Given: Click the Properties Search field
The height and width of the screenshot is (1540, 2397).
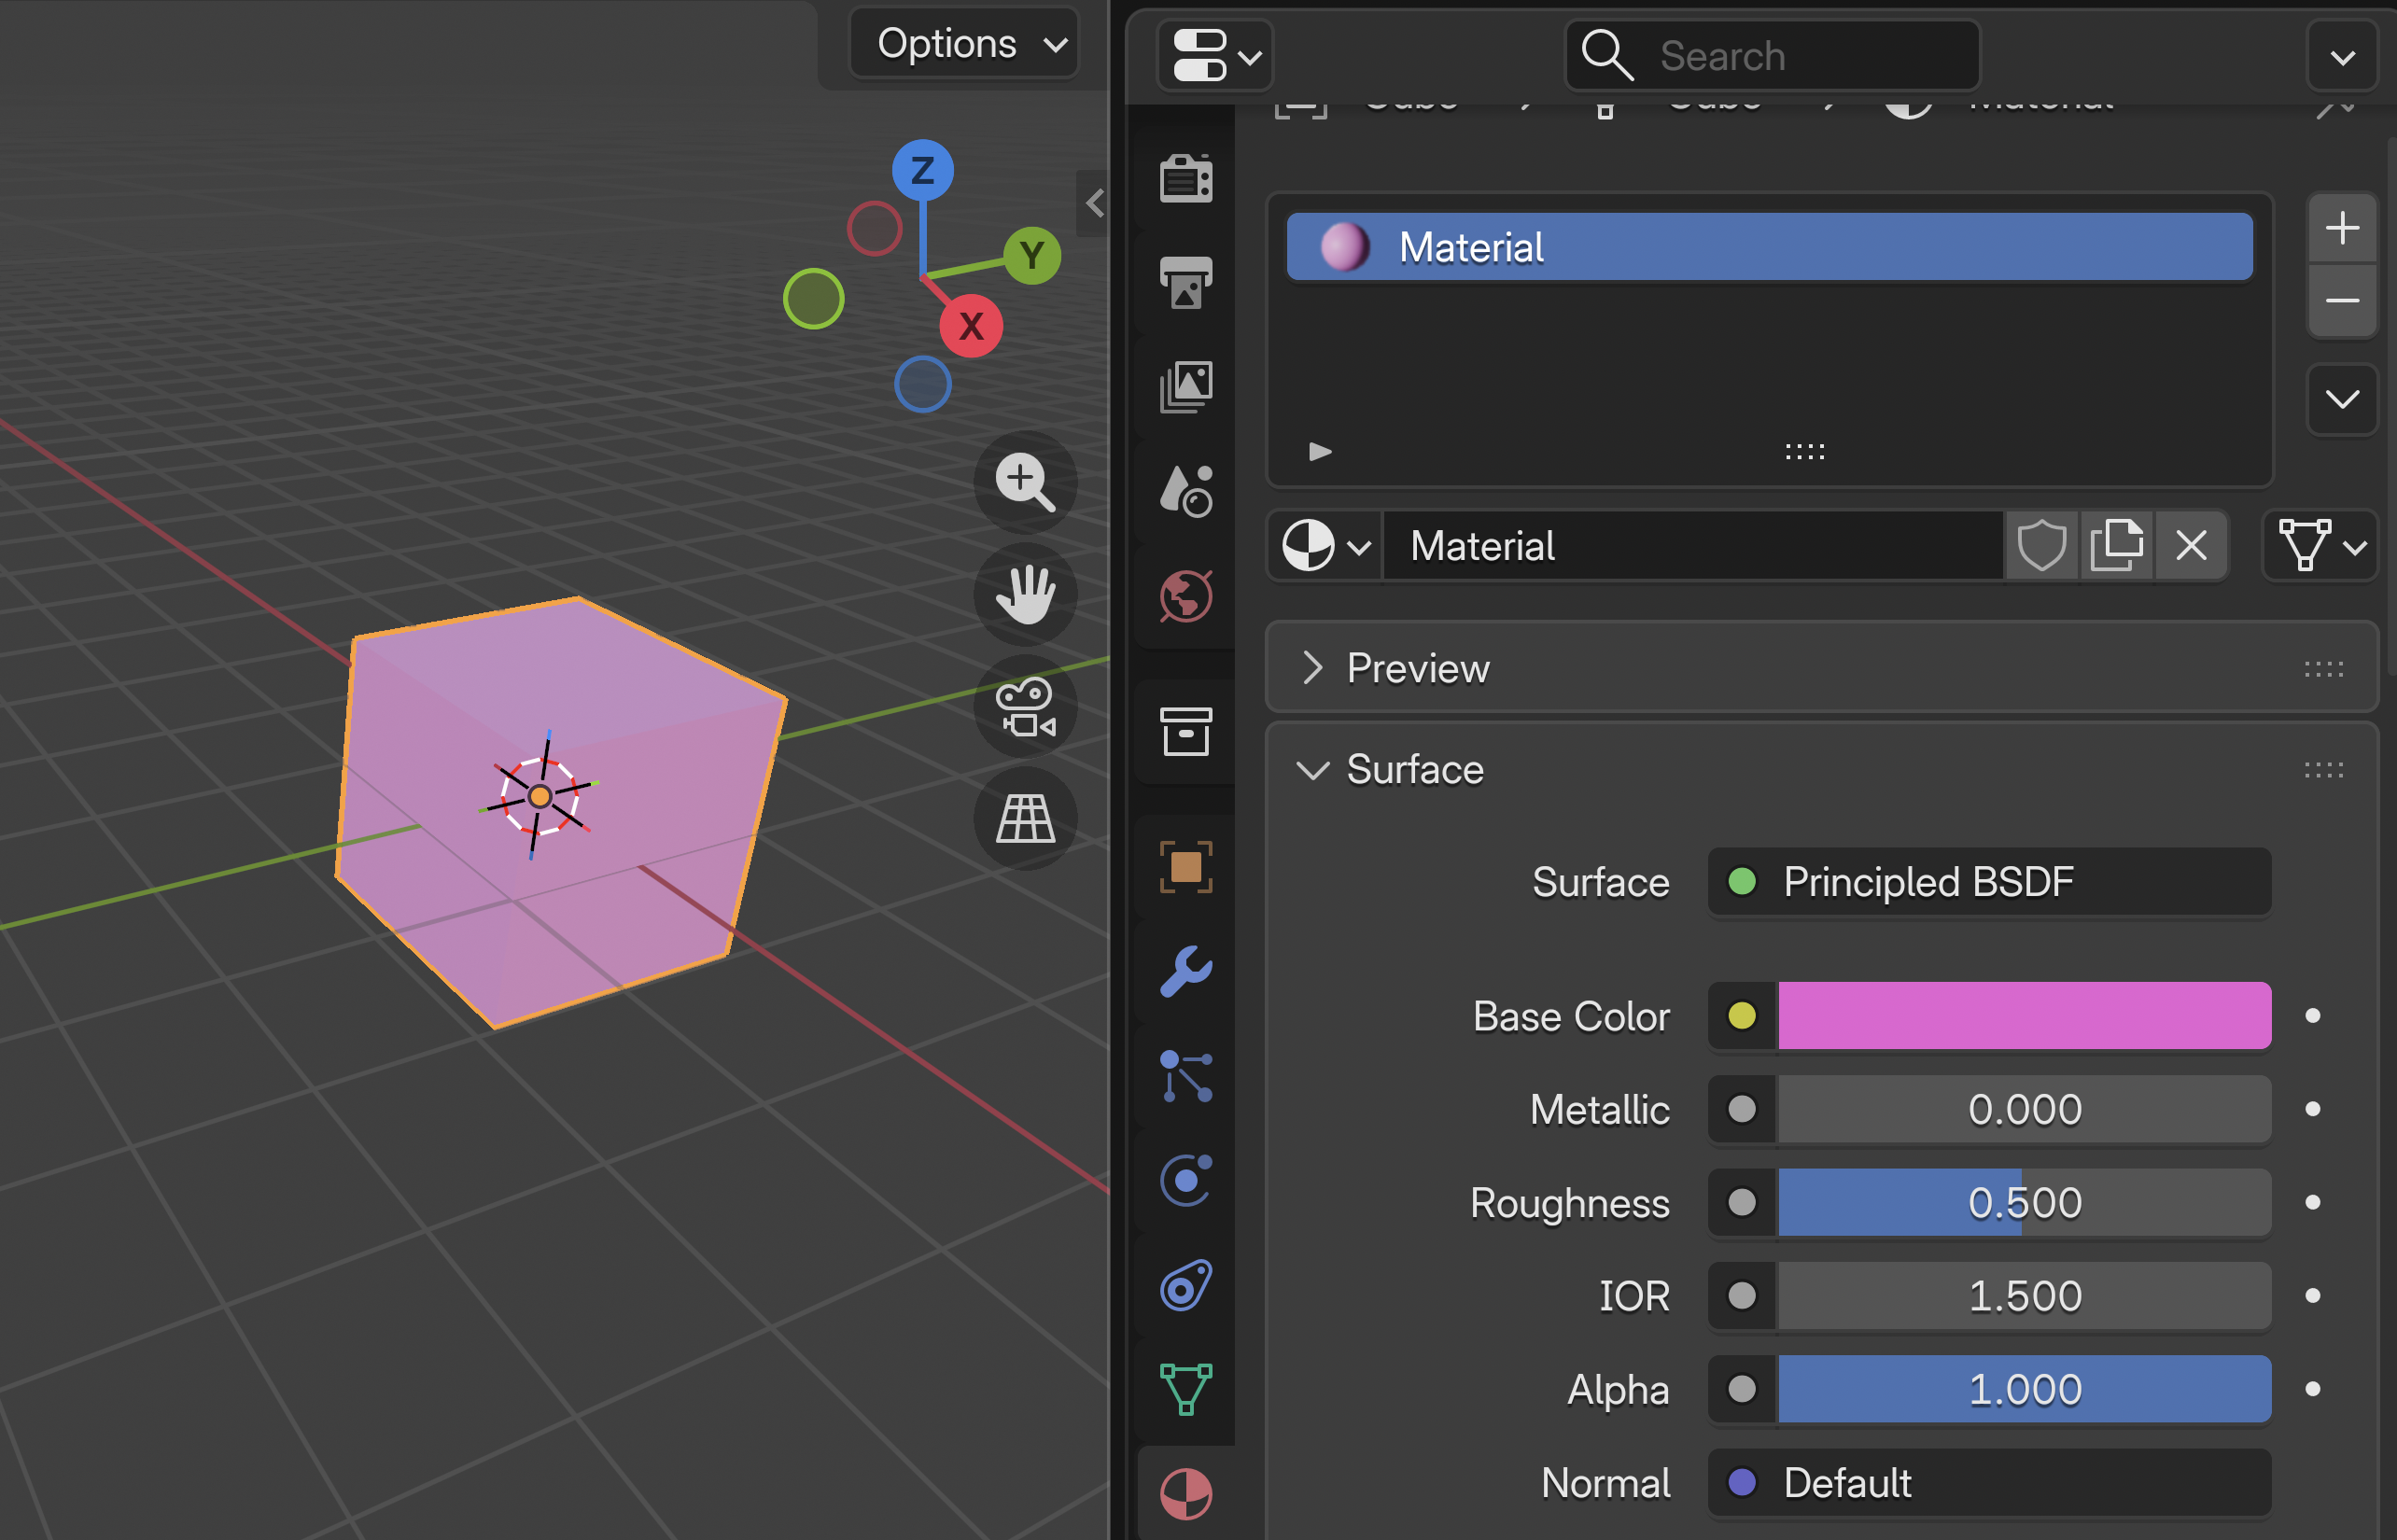Looking at the screenshot, I should (x=1772, y=55).
